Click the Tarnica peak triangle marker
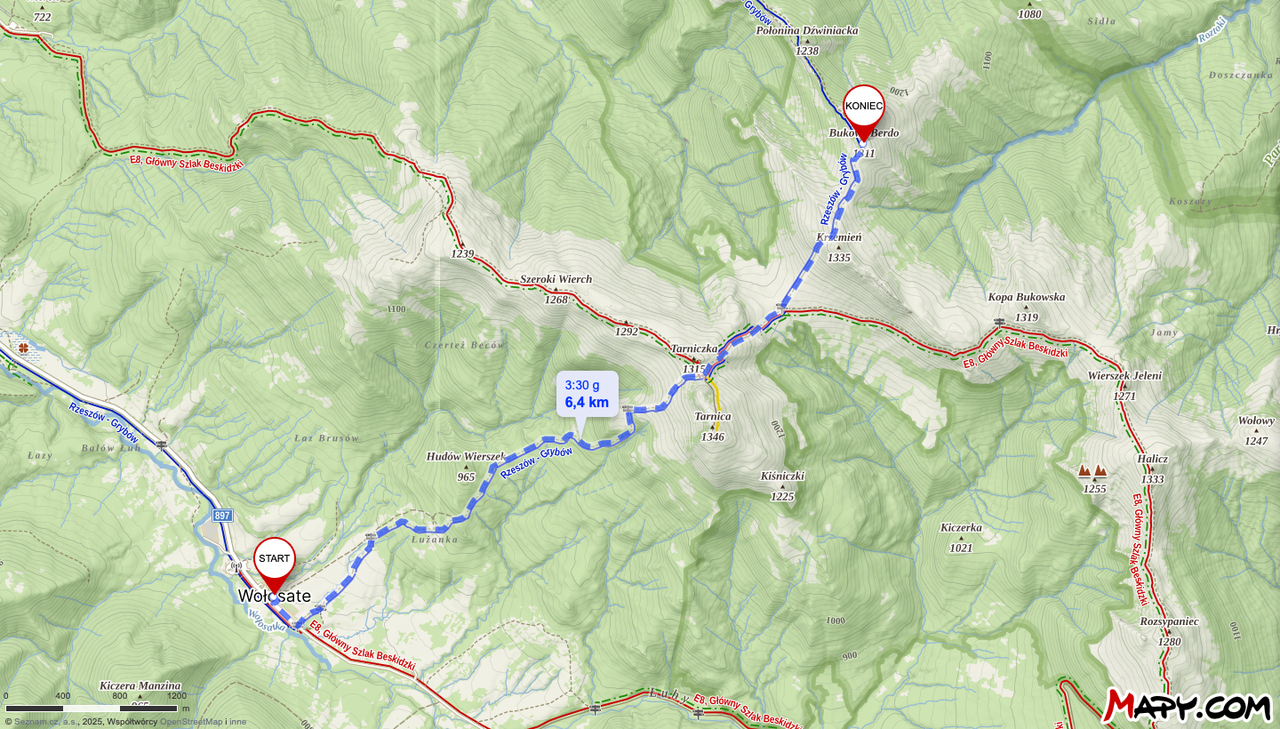The image size is (1280, 729). pos(713,427)
